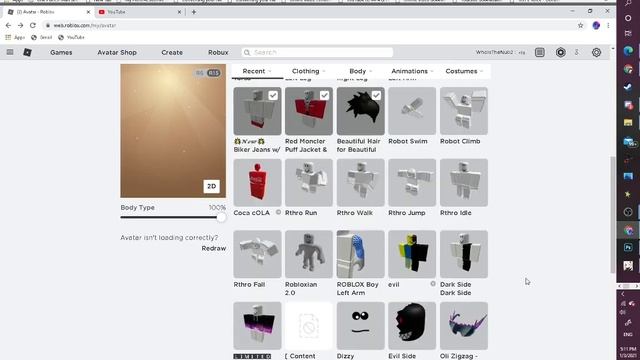Open the settings gear icon
Image resolution: width=640 pixels, height=360 pixels.
tap(596, 52)
